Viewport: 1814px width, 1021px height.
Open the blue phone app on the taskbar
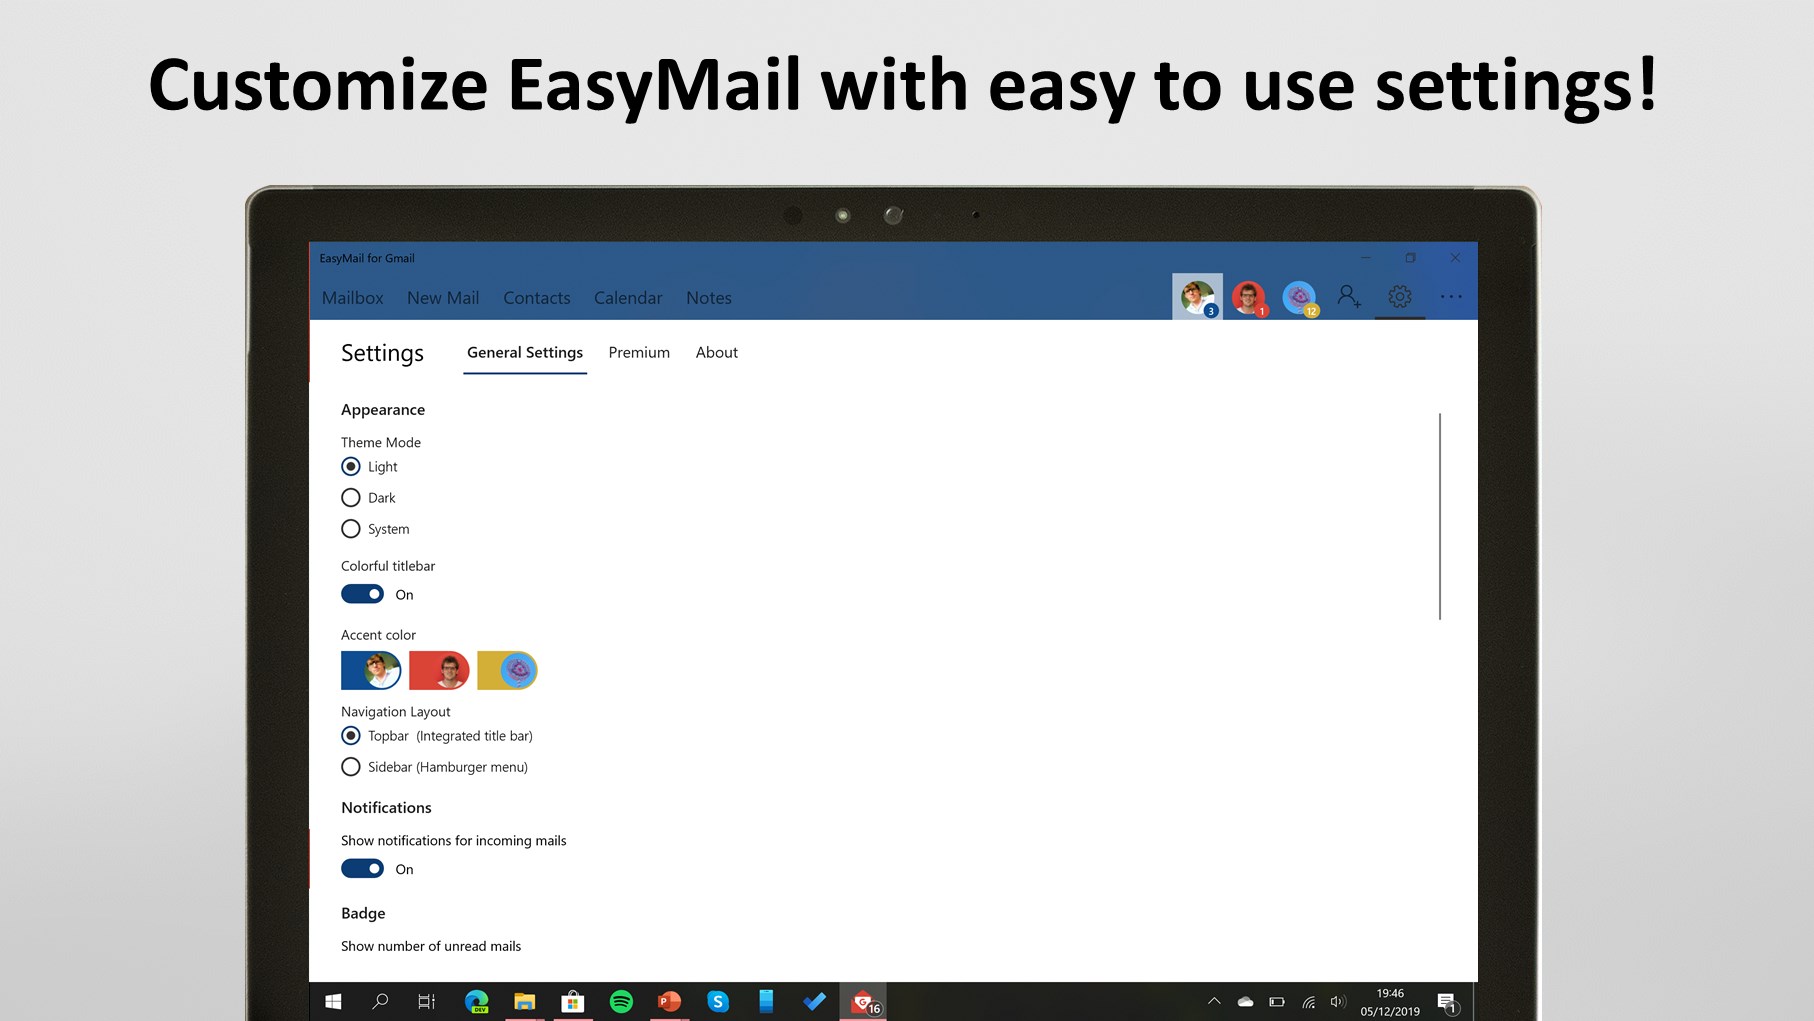point(766,1001)
